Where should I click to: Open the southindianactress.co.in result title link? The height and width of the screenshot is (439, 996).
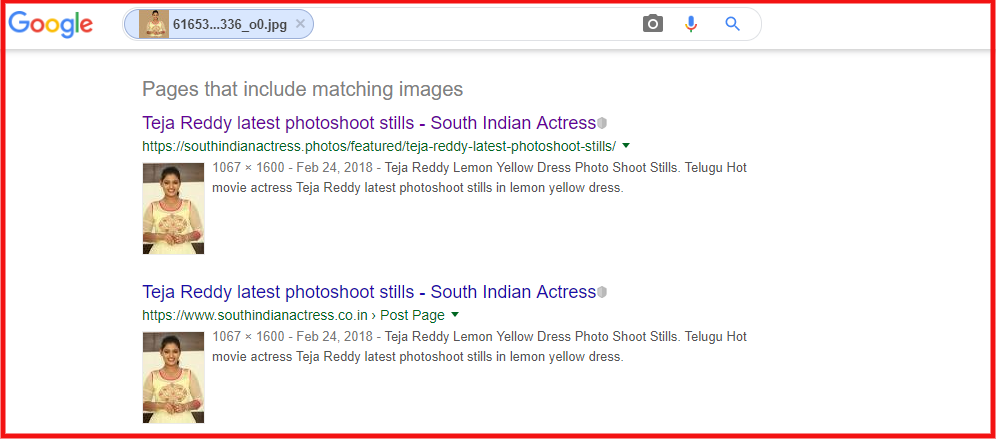coord(368,292)
